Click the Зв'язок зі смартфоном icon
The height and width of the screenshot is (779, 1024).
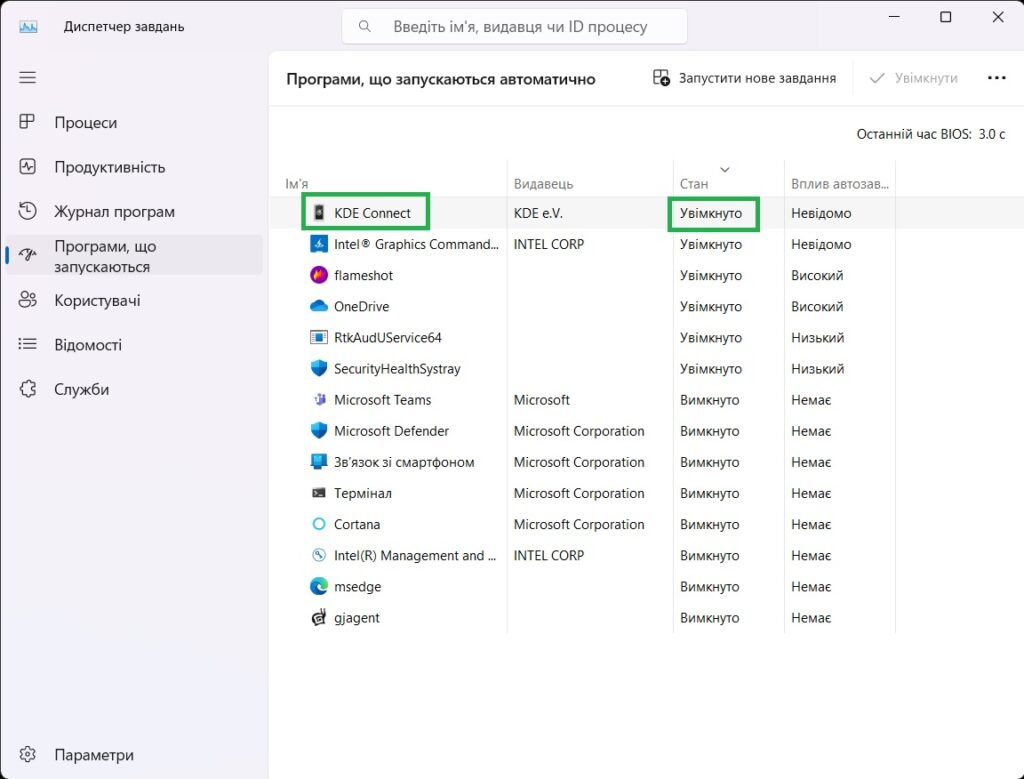pos(319,462)
